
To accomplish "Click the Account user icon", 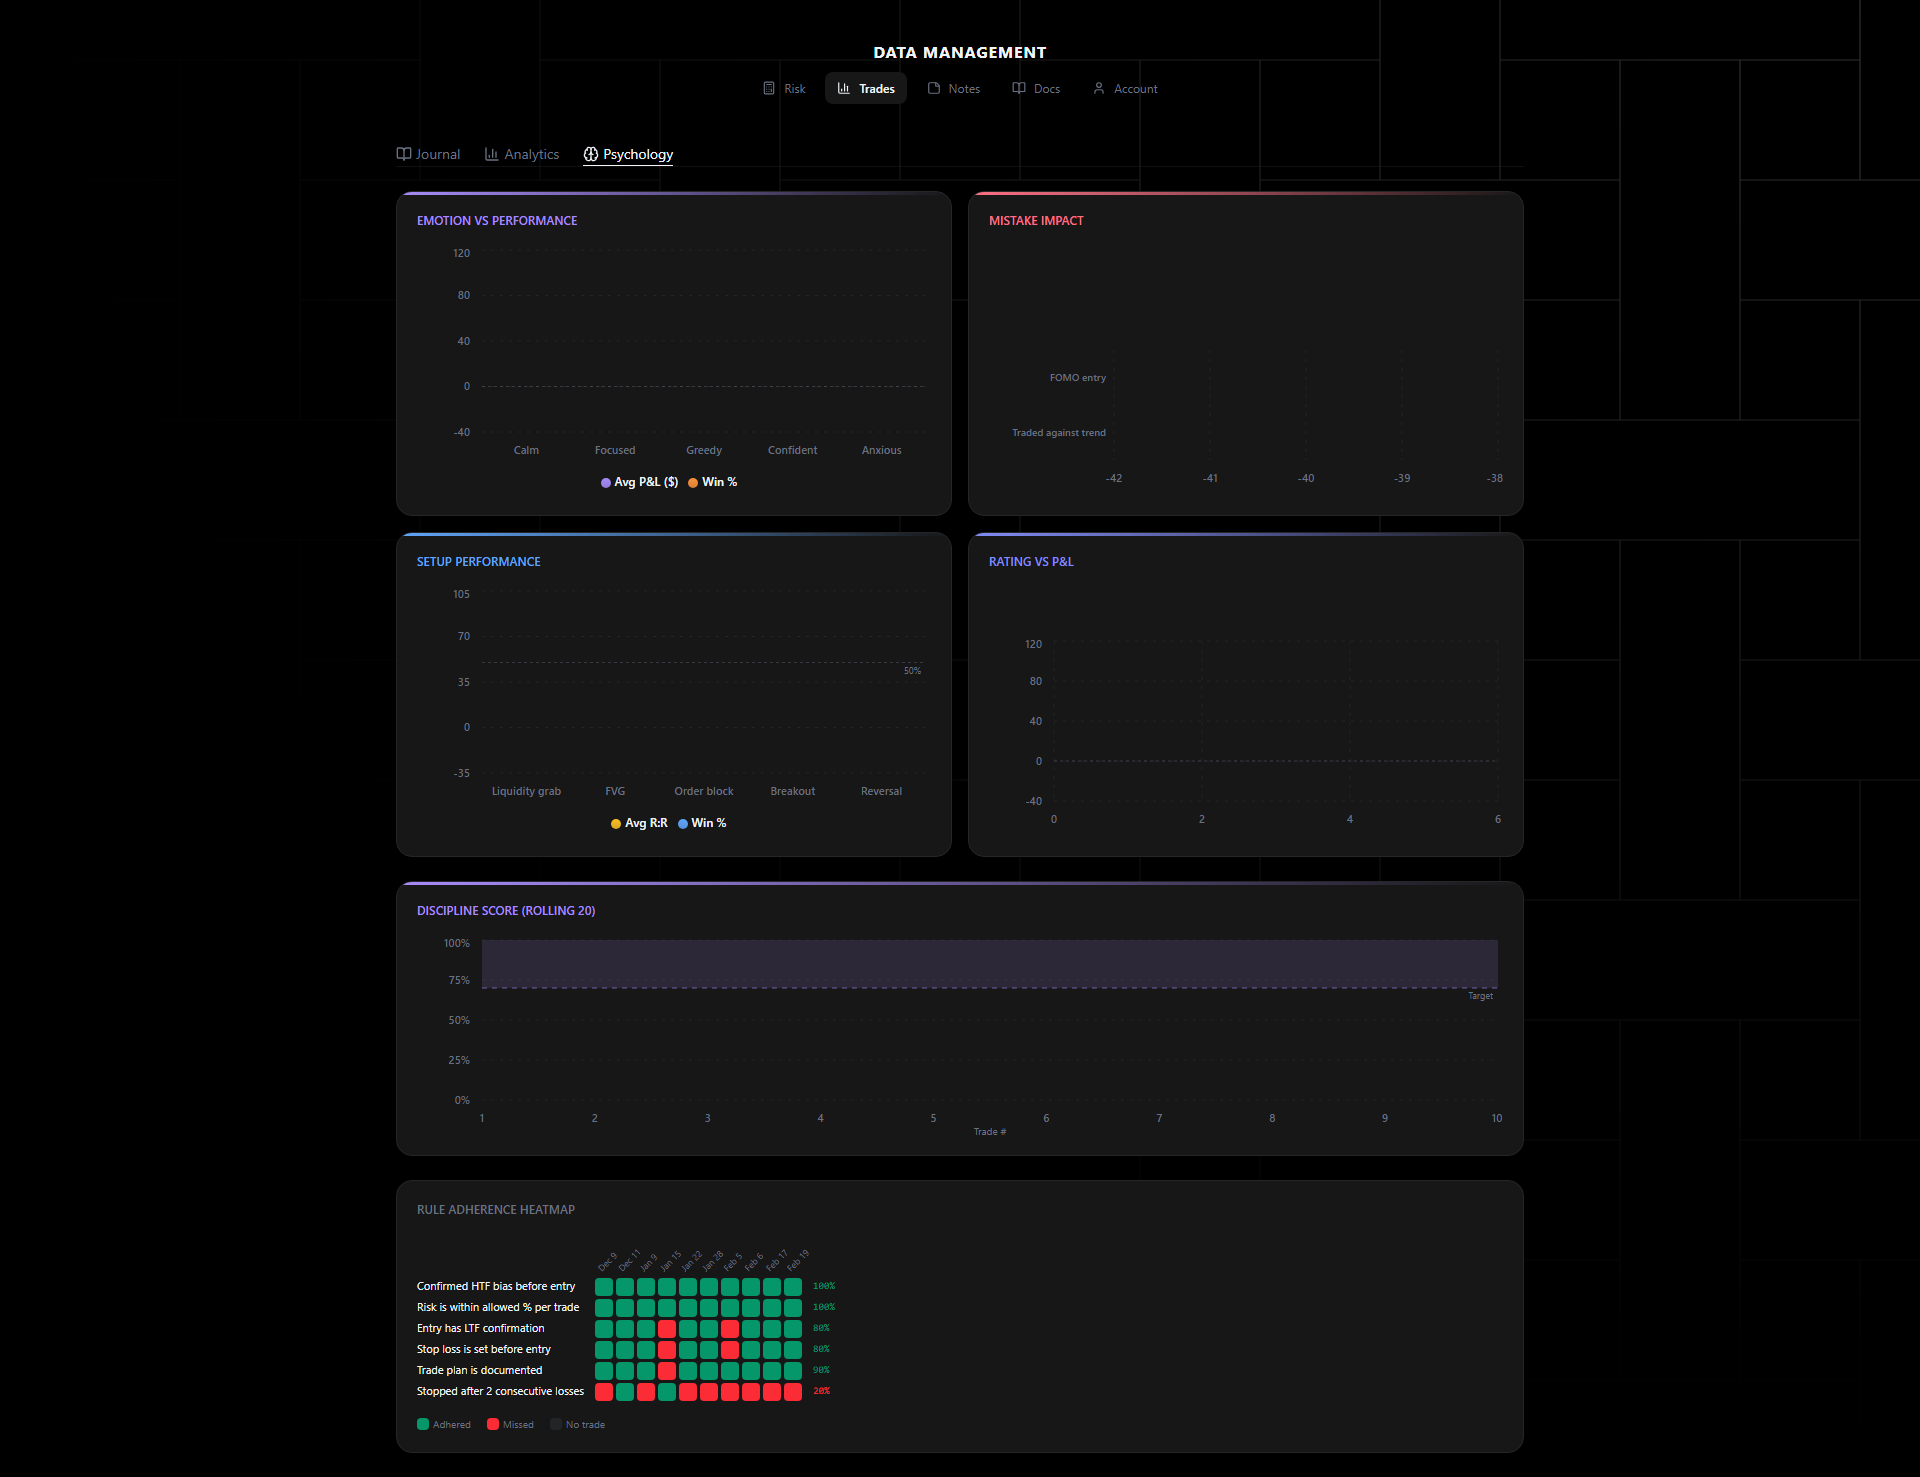I will (x=1099, y=88).
